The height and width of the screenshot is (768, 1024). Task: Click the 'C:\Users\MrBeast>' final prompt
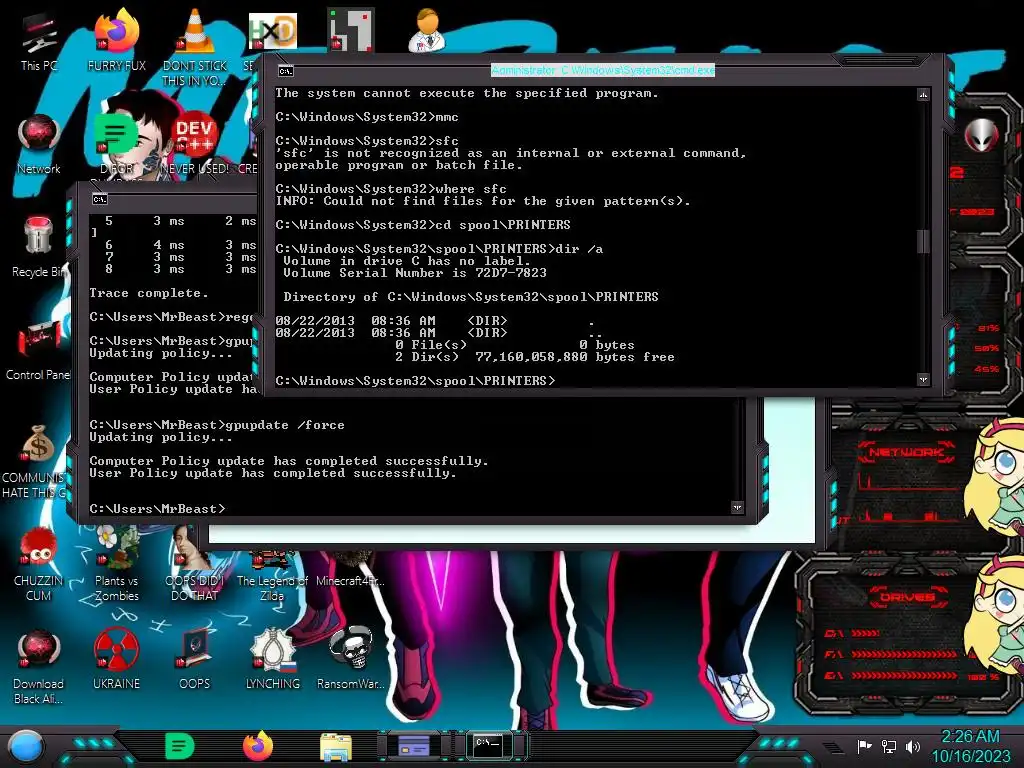pyautogui.click(x=157, y=509)
